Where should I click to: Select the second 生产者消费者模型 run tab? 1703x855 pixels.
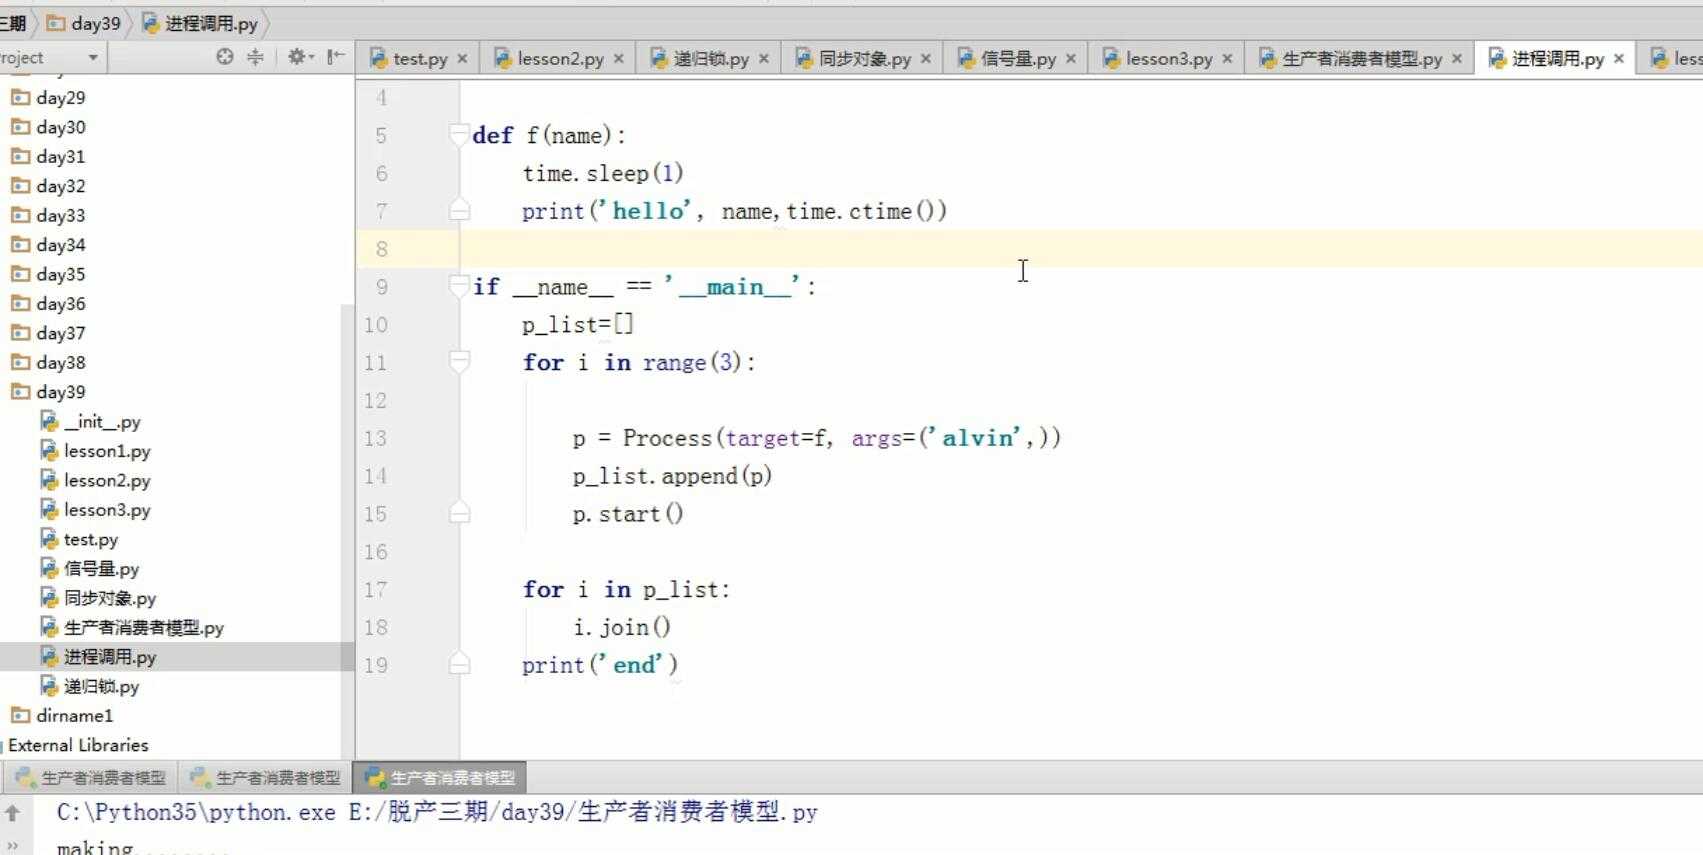pos(266,777)
